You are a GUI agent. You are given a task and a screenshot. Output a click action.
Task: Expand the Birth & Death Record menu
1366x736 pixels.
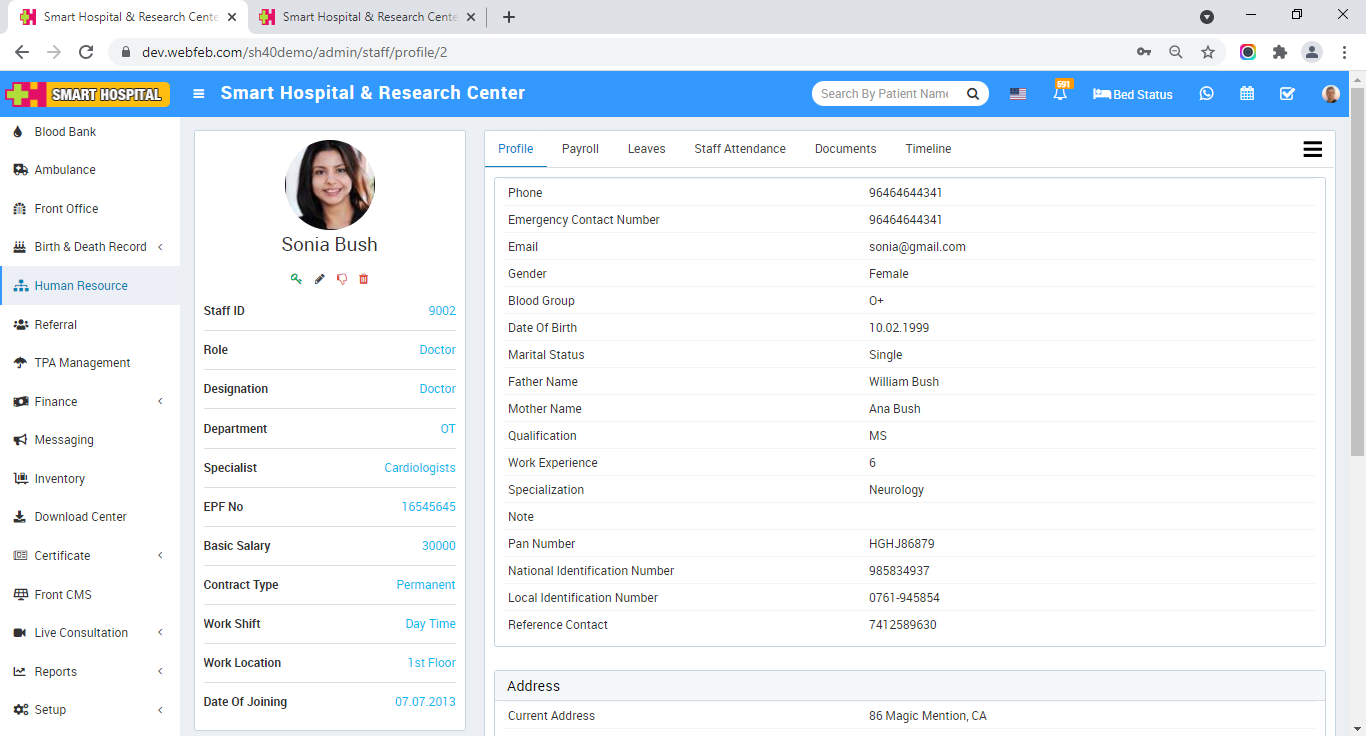pos(90,247)
